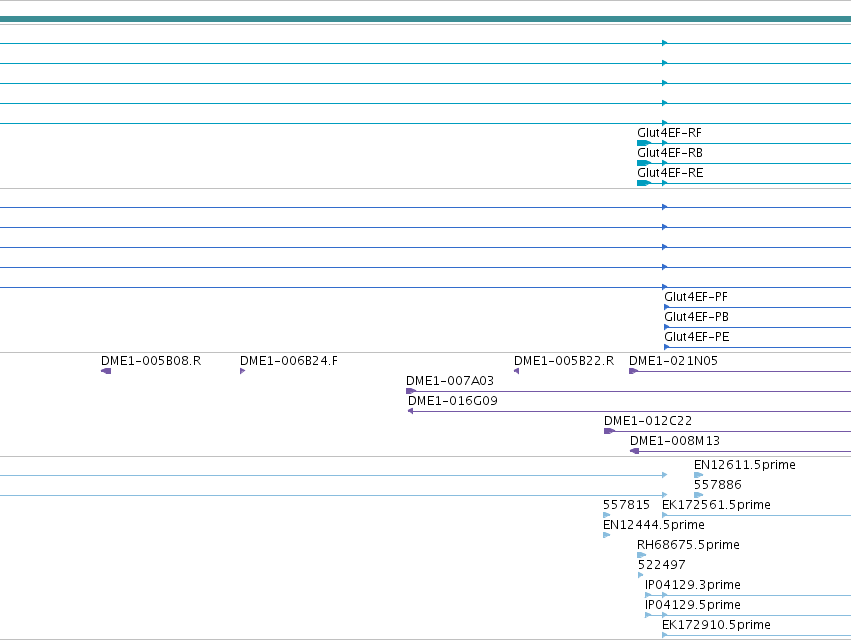Select the EN12611.5prime EST label
The image size is (851, 640).
point(745,465)
